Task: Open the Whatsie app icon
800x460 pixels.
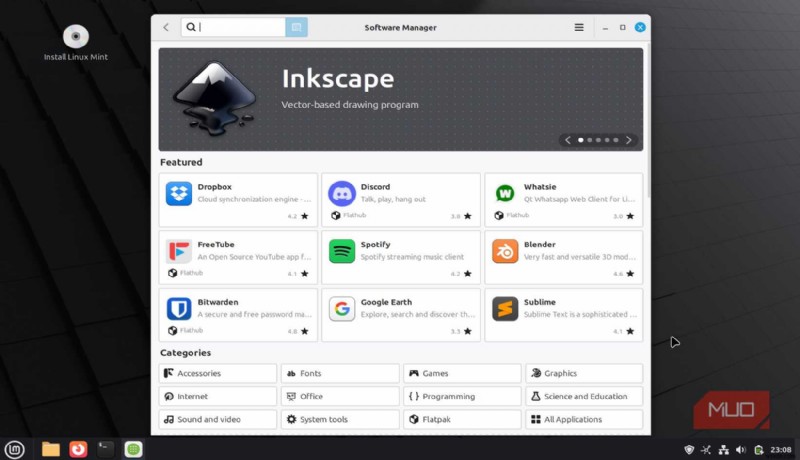Action: [x=505, y=194]
